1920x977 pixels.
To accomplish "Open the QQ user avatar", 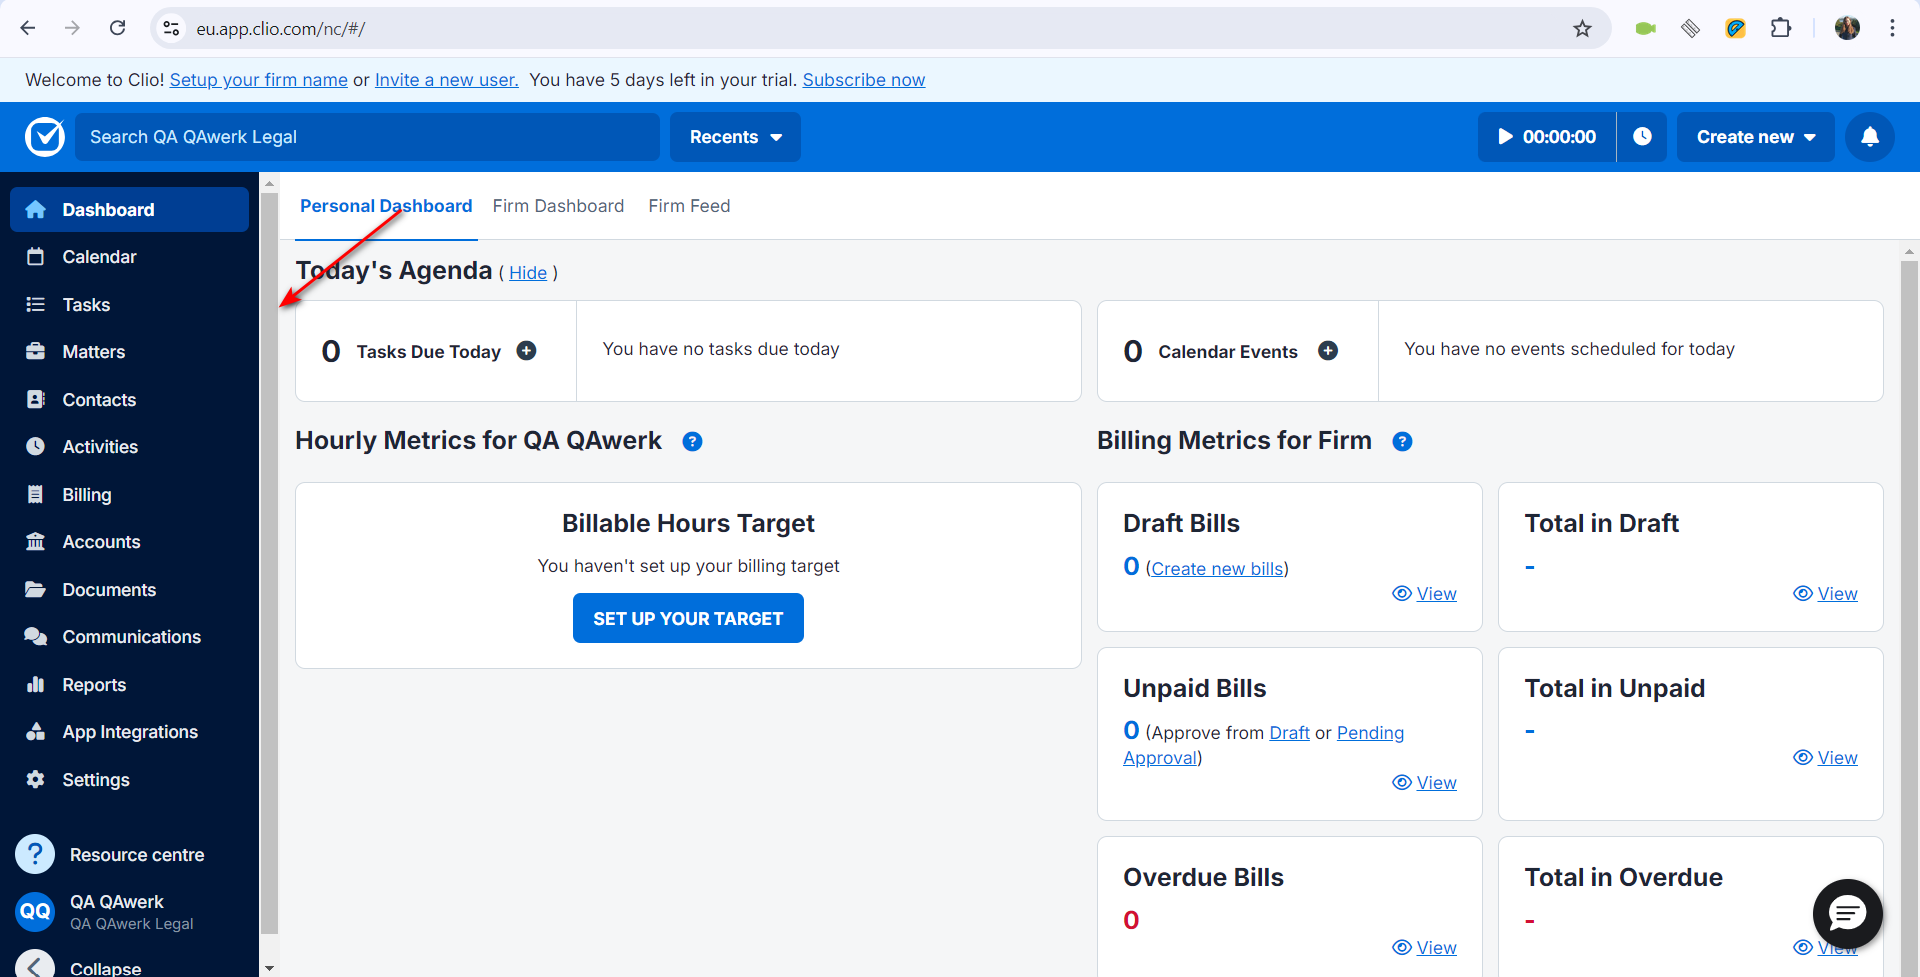I will coord(35,911).
